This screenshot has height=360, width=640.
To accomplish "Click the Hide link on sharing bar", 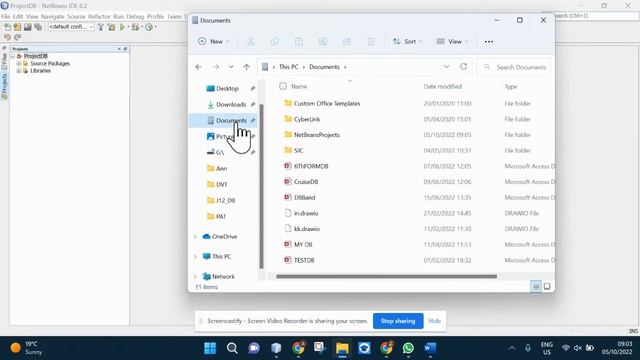I will (434, 321).
